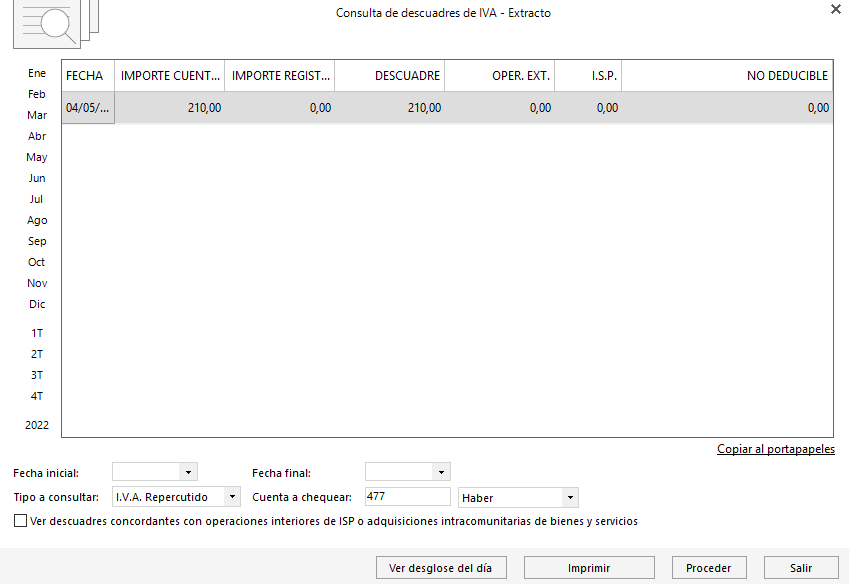Select the Jun month filter

(37, 178)
